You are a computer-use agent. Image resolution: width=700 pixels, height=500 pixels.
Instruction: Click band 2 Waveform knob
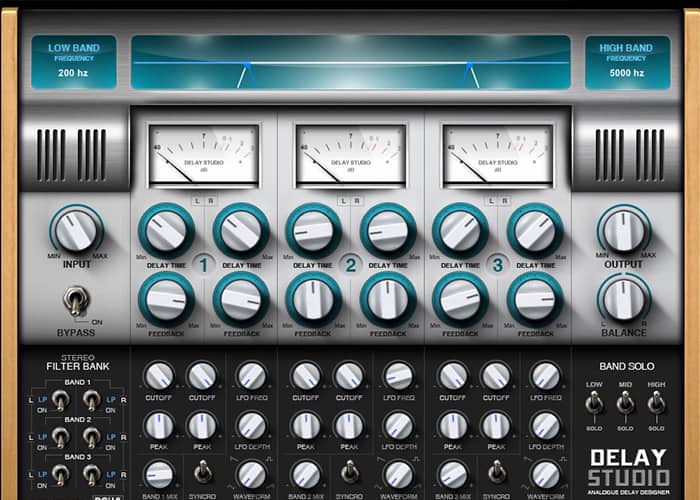(399, 475)
